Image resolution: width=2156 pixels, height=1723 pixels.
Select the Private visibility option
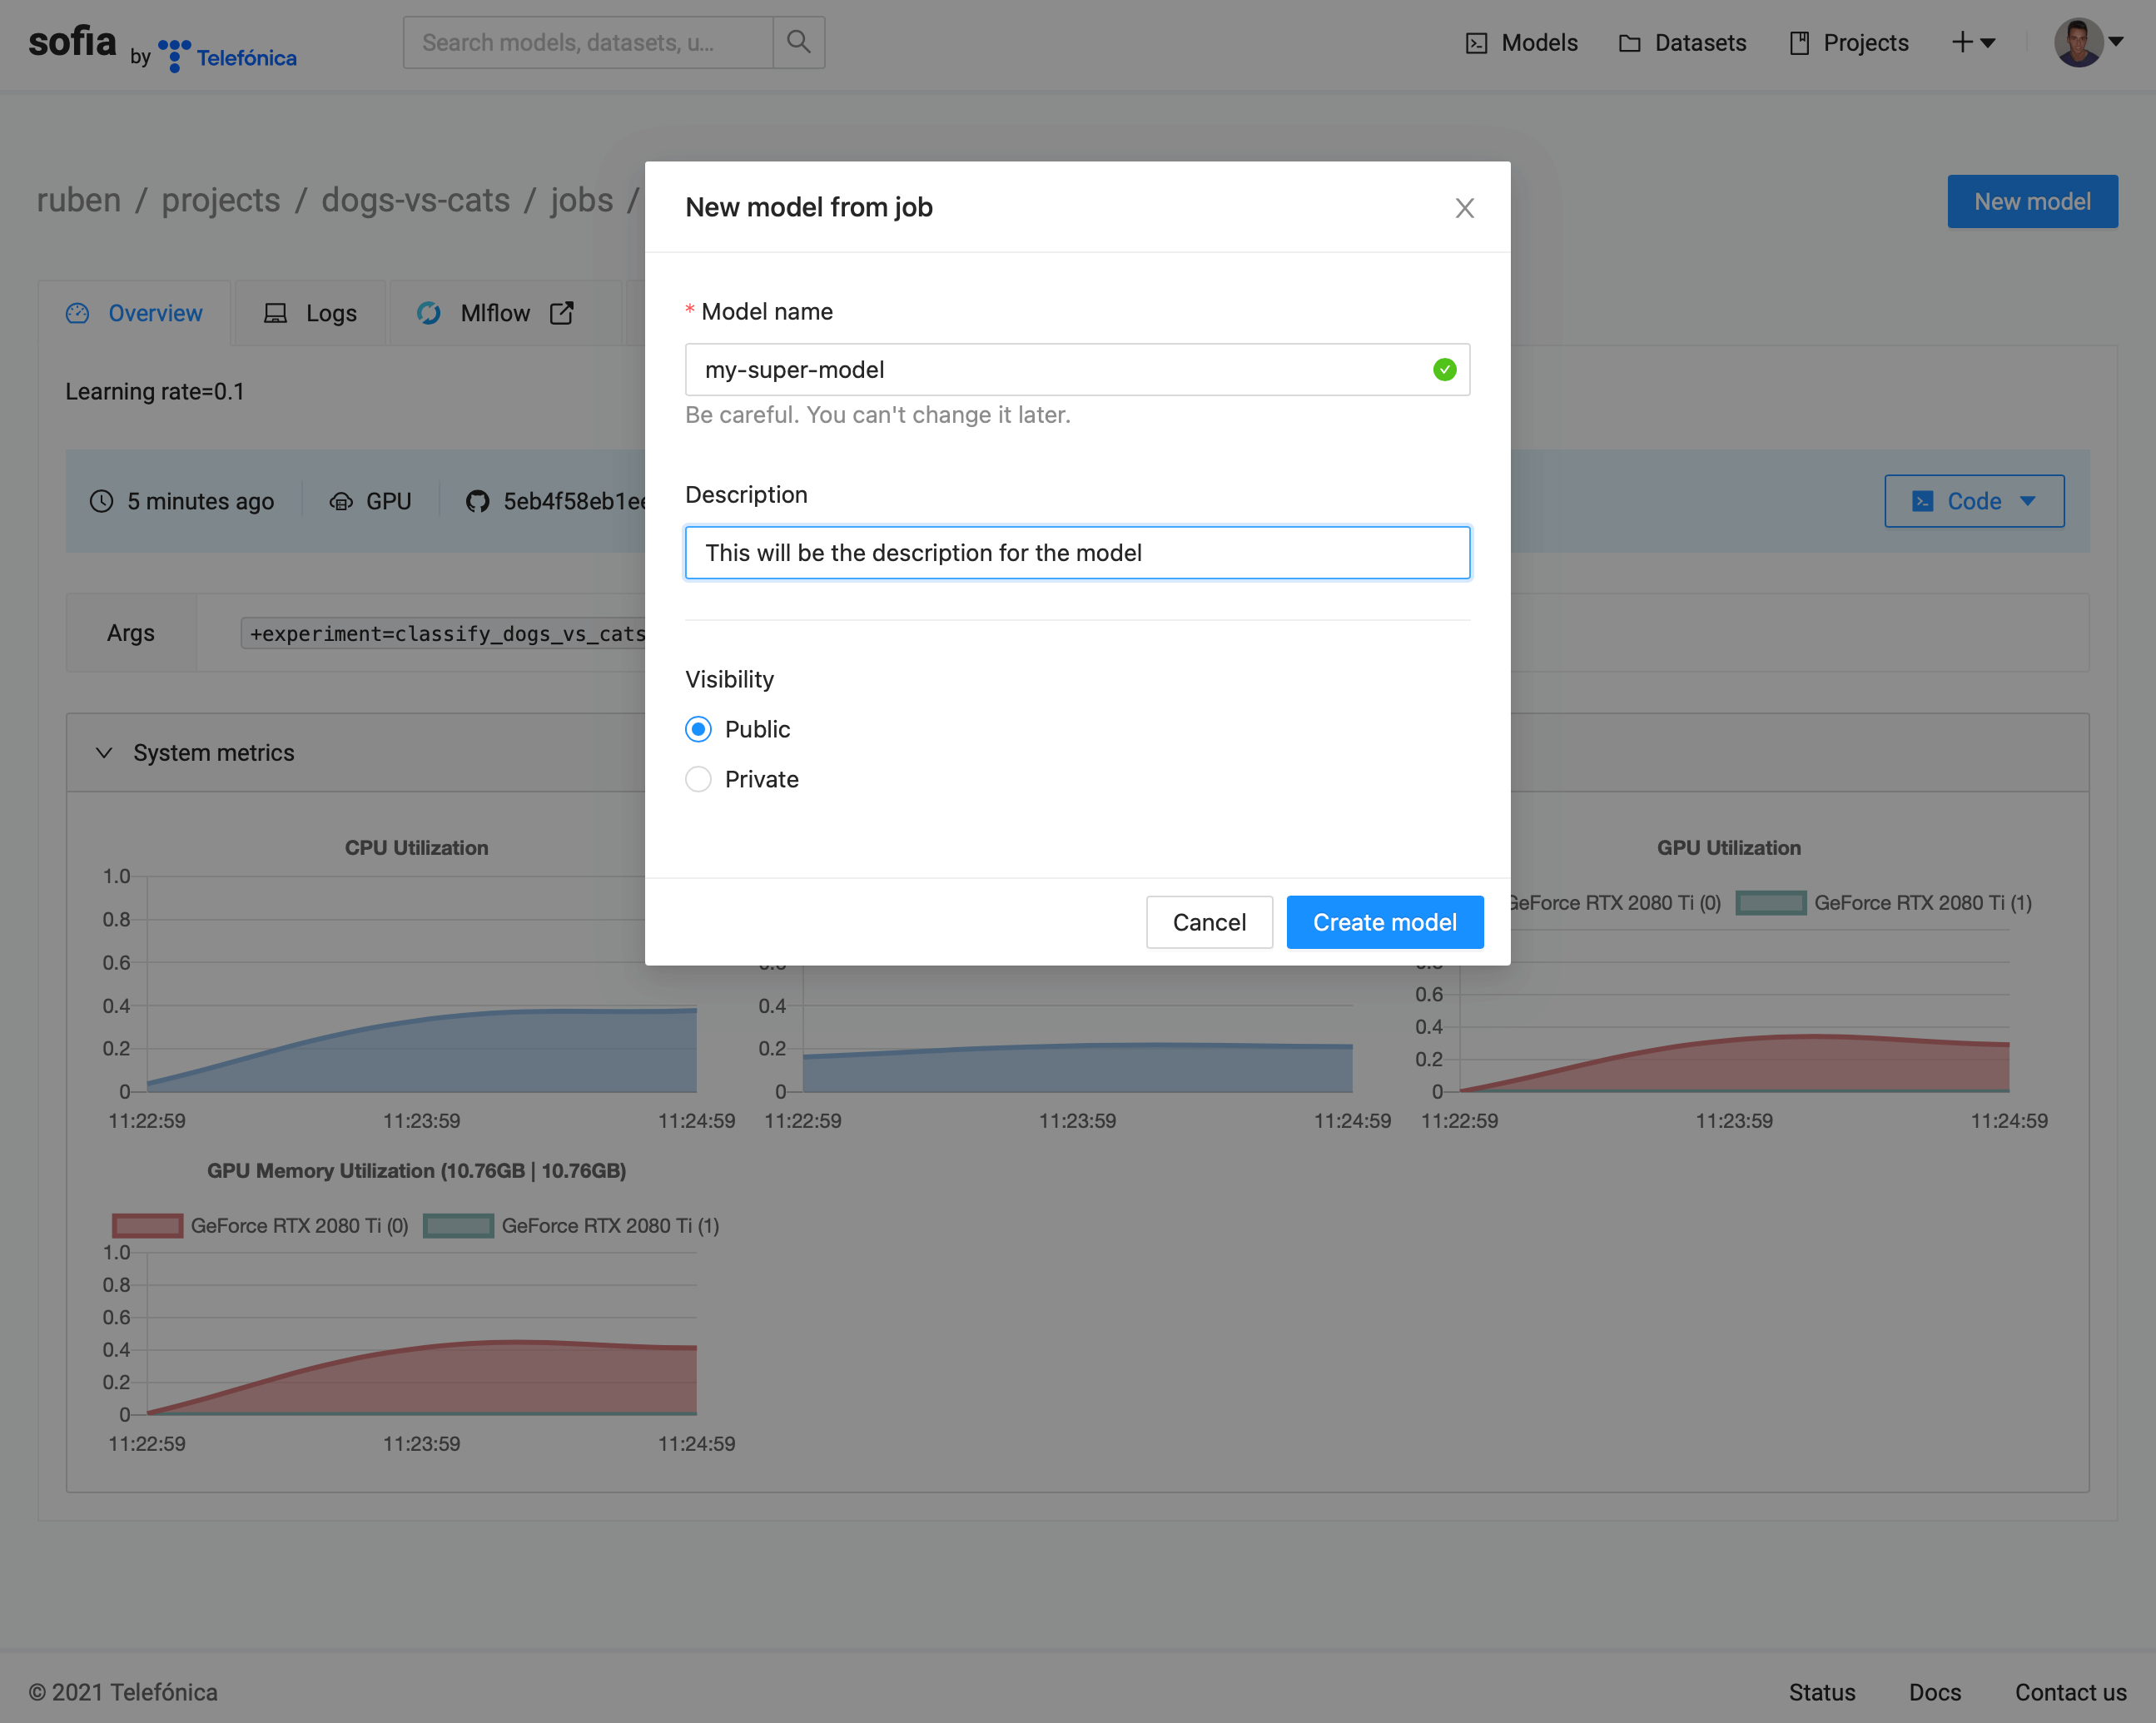click(x=698, y=779)
